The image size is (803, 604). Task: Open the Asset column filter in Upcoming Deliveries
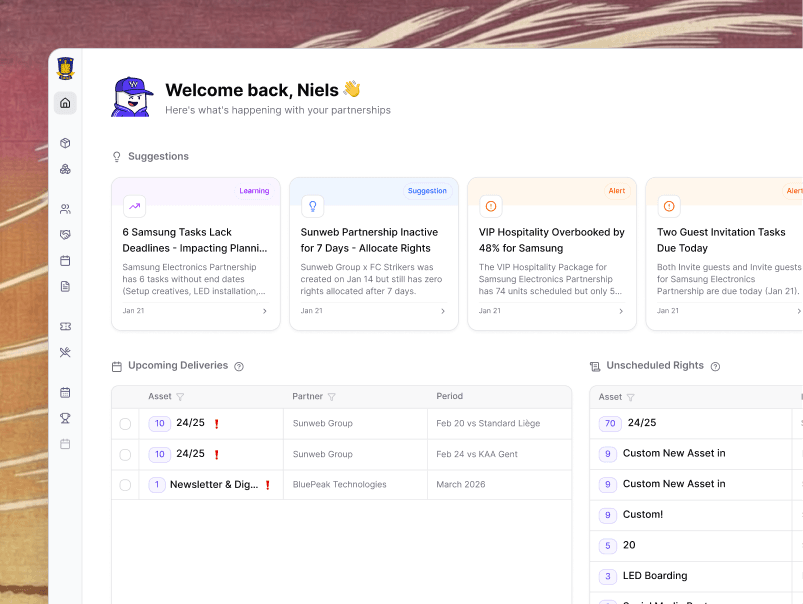(180, 396)
